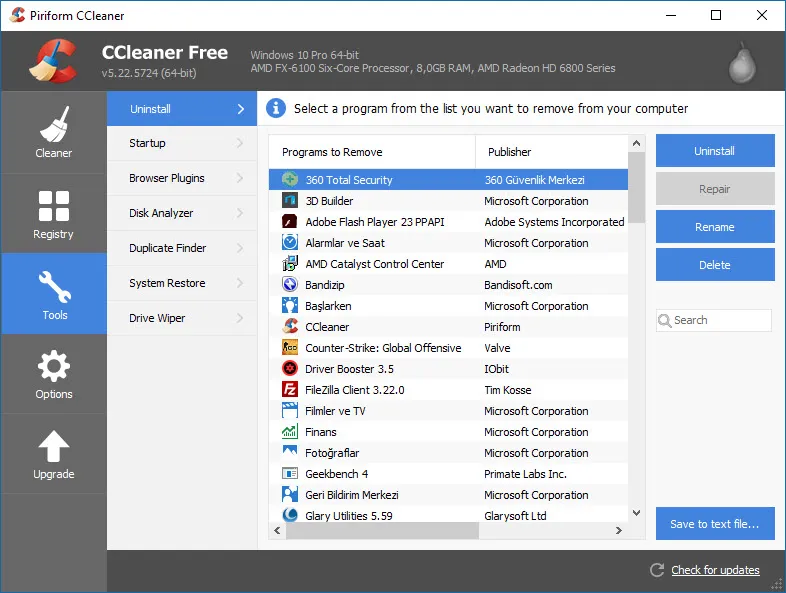Click the Glary Utilities 5.59 icon

click(x=290, y=515)
